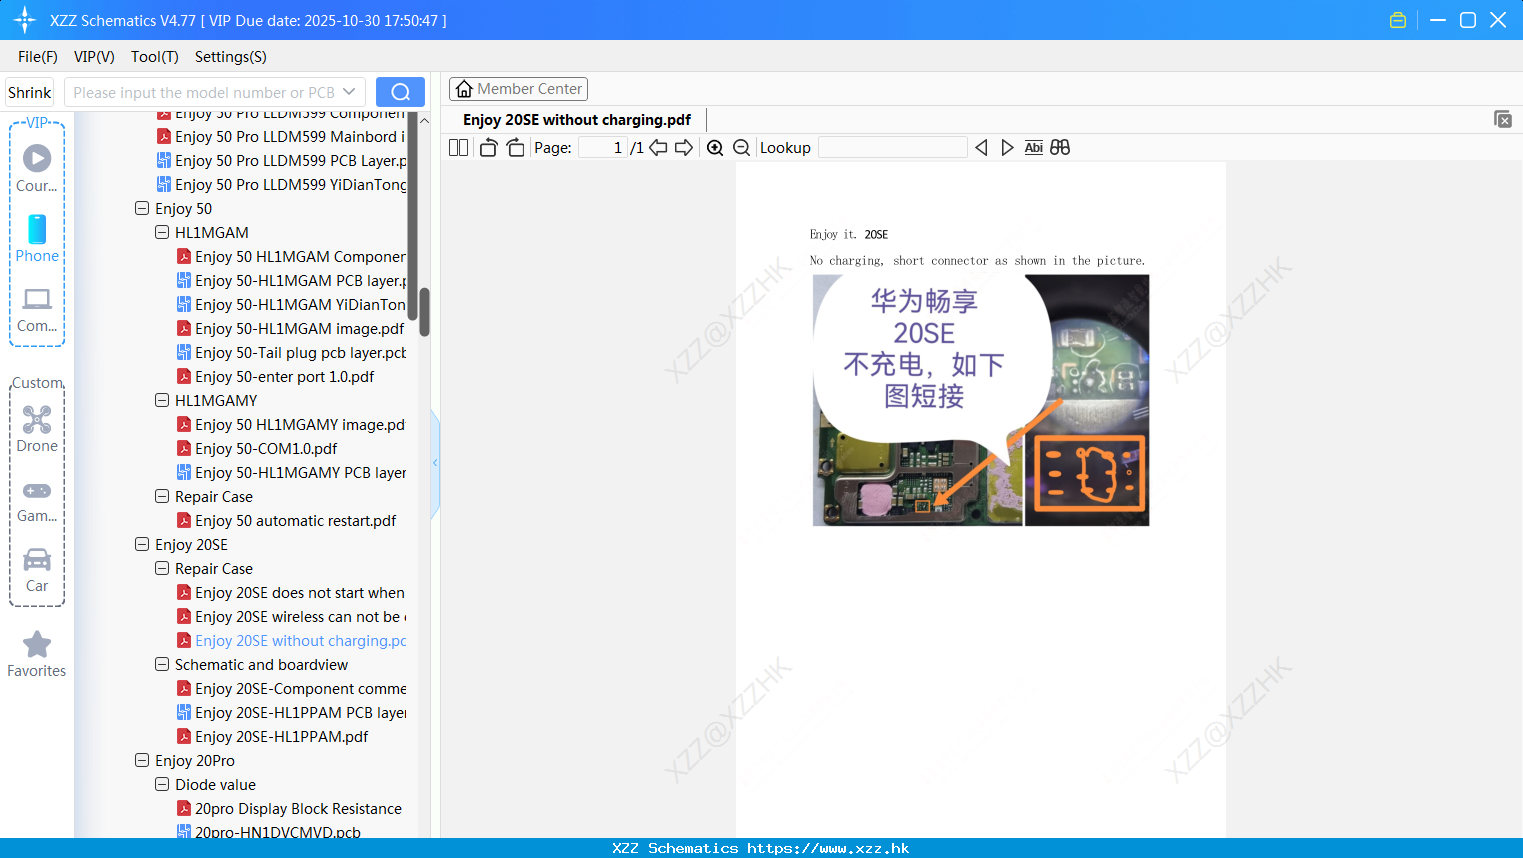The image size is (1523, 858).
Task: Collapse the HL1MGAMY folder
Action: [162, 400]
